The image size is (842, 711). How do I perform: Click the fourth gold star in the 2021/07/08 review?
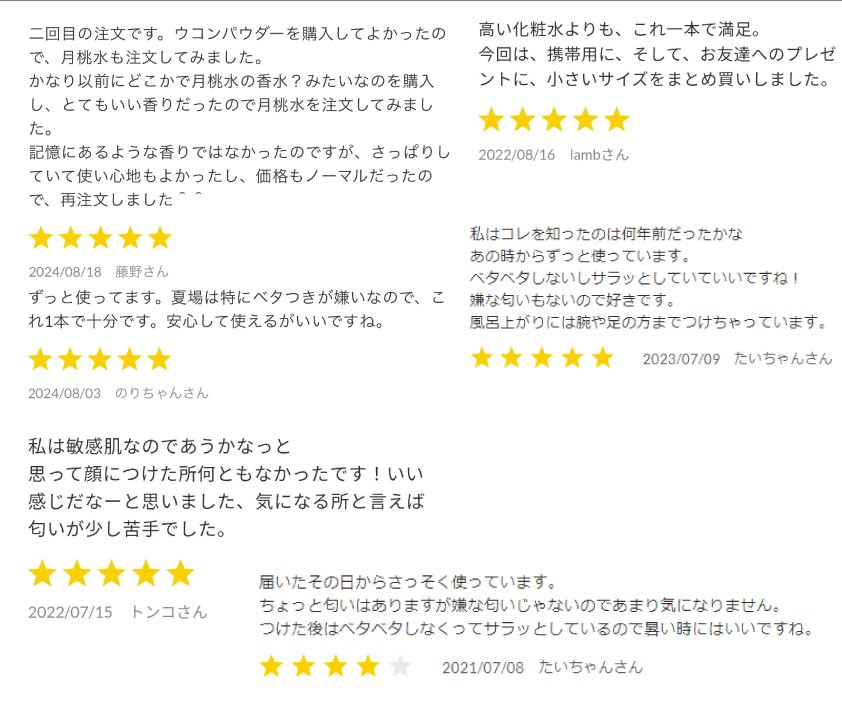[368, 666]
